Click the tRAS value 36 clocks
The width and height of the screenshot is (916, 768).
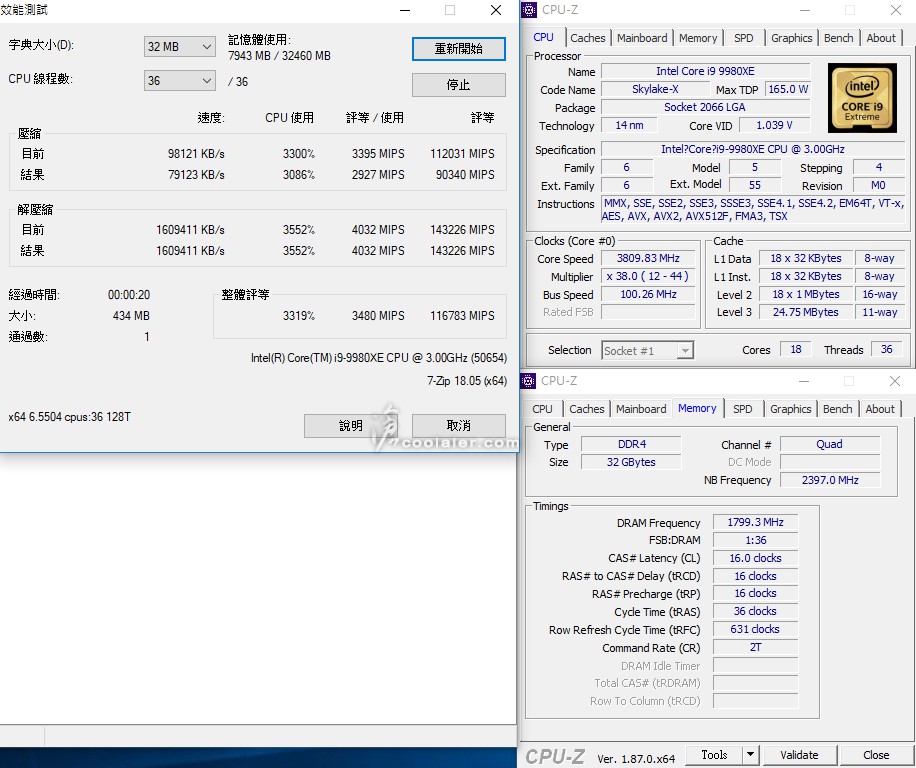(x=755, y=611)
